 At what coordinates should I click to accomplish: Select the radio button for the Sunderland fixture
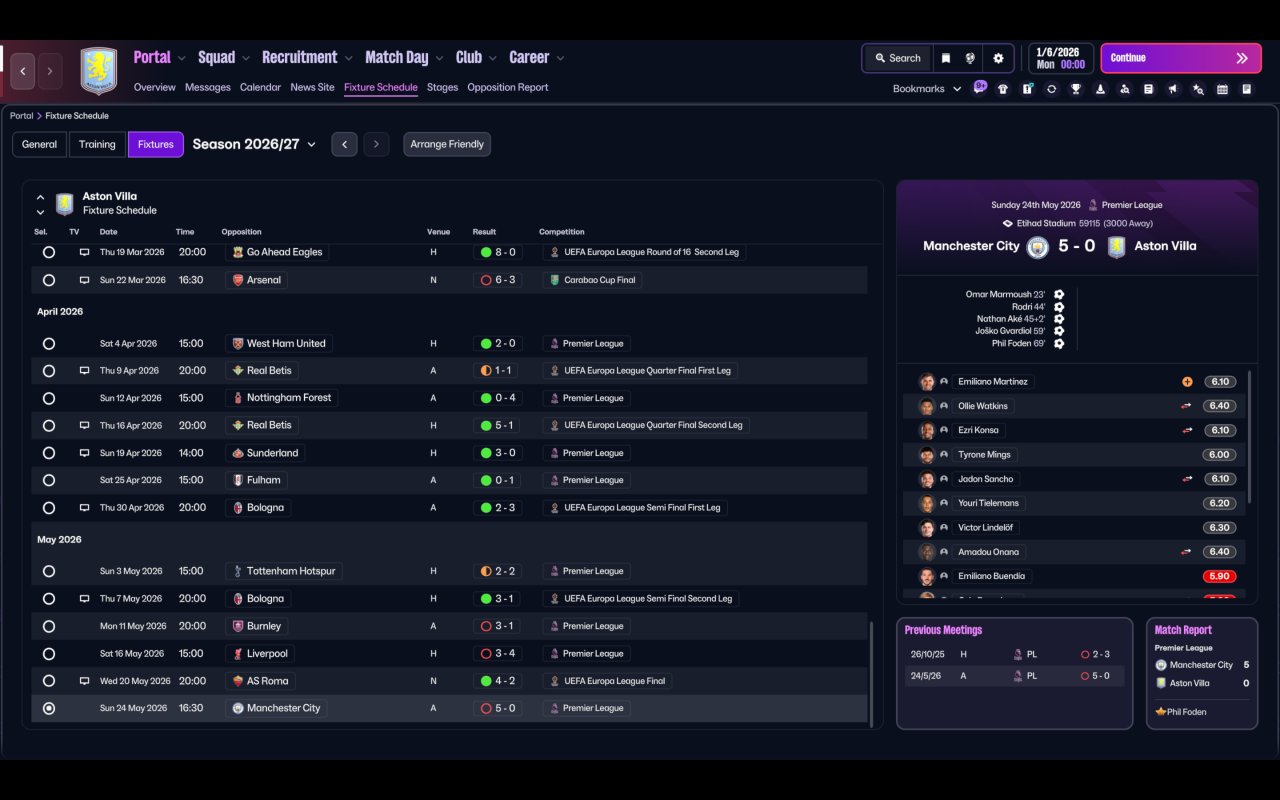coord(49,453)
